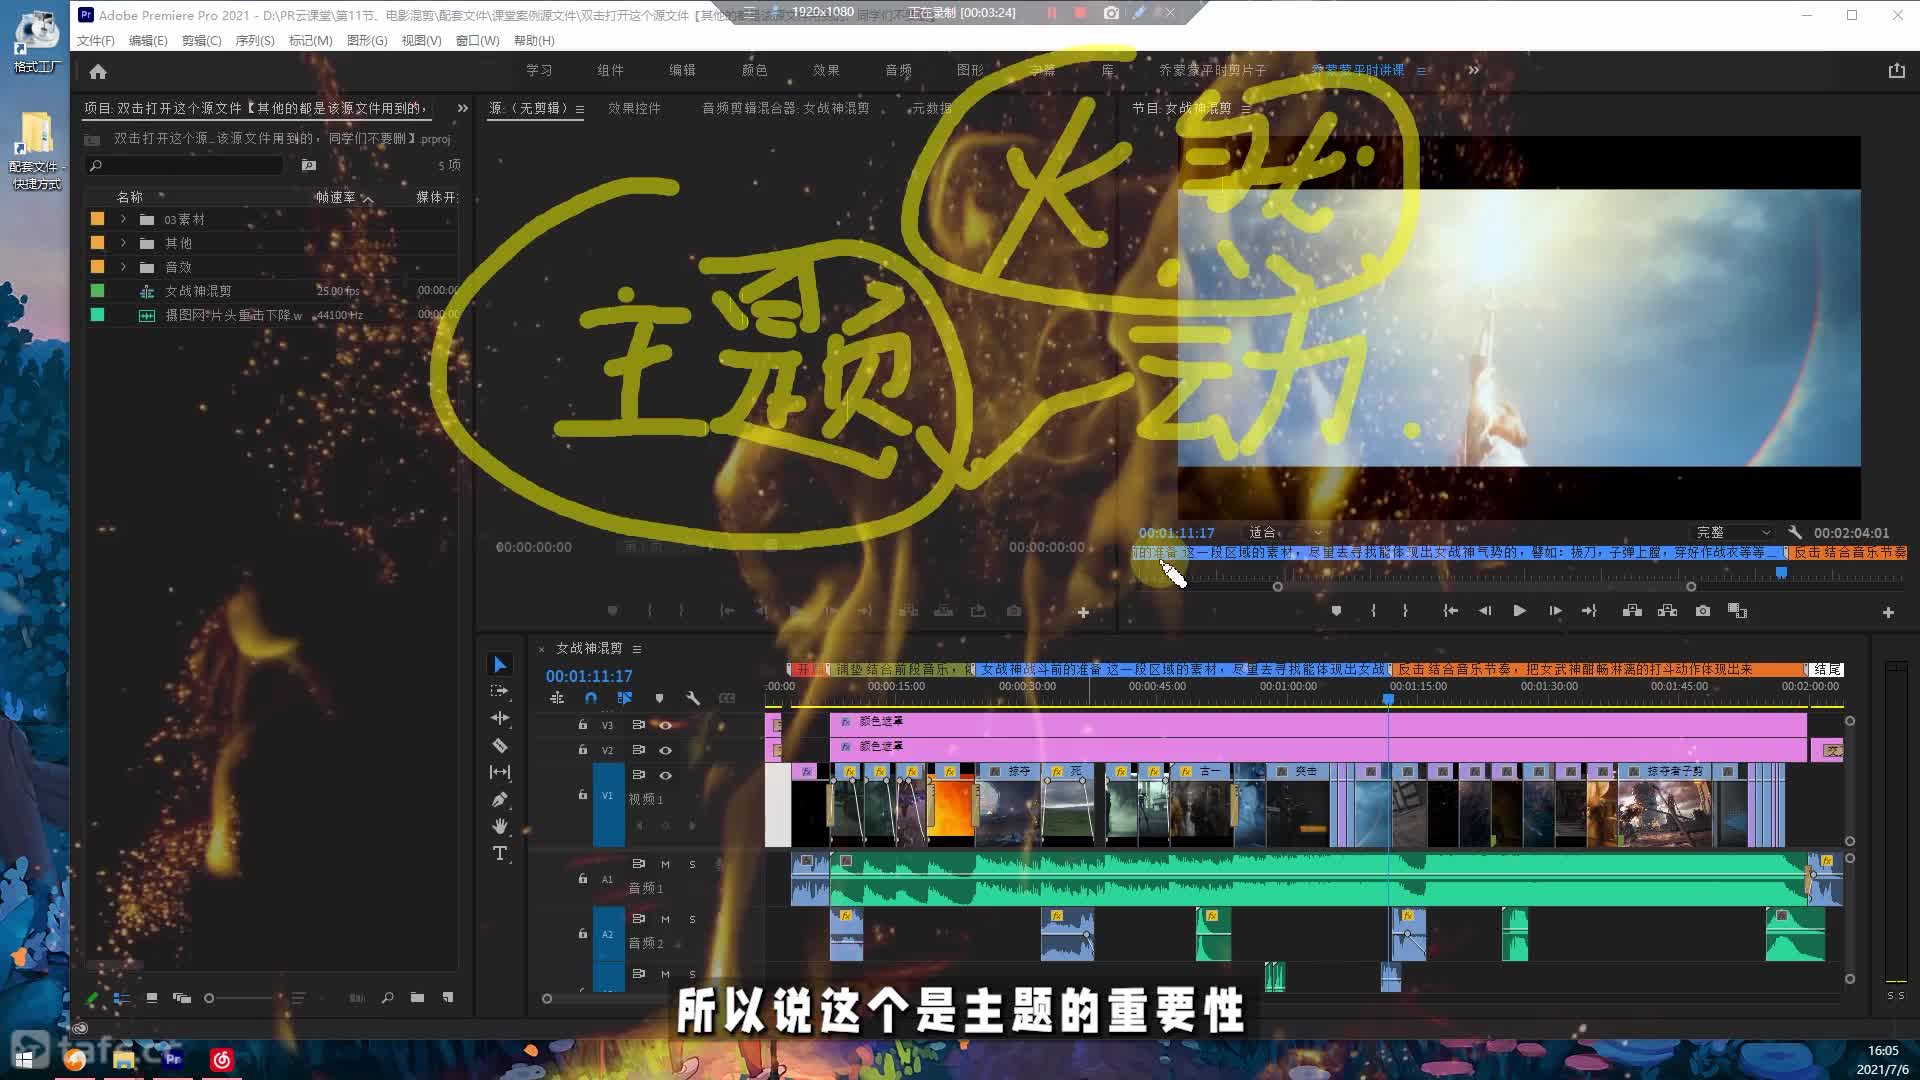Open the Project panel overflow chevron
The image size is (1920, 1080).
point(462,108)
